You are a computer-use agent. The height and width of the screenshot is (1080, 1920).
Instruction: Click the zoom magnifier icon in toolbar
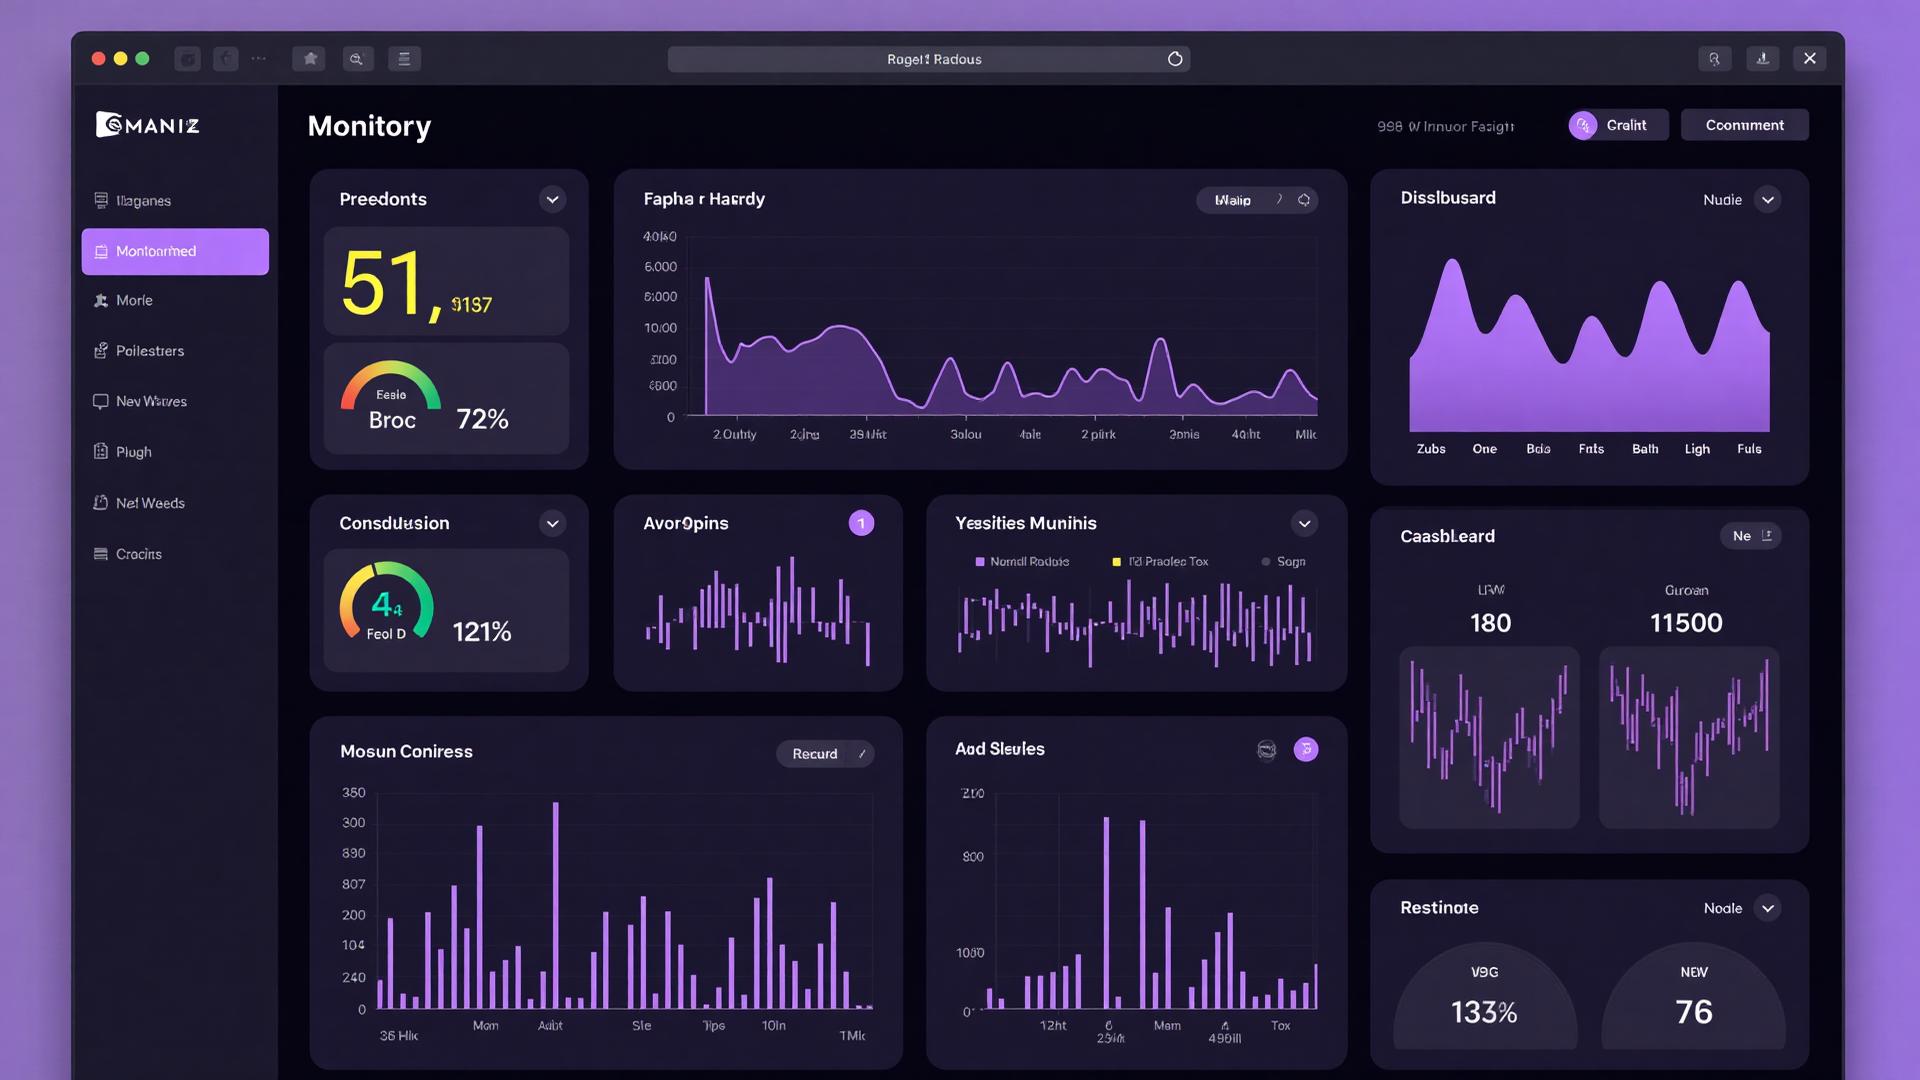(356, 59)
